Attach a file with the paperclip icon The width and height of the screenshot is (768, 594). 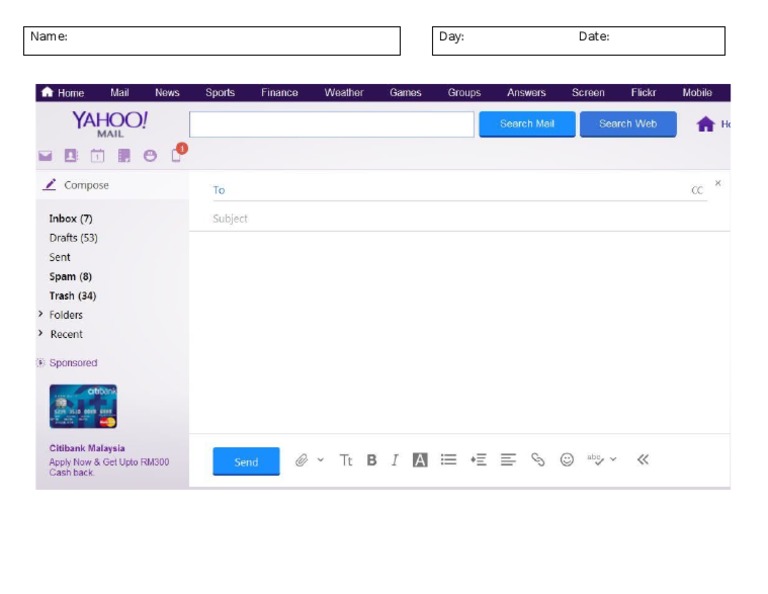301,460
